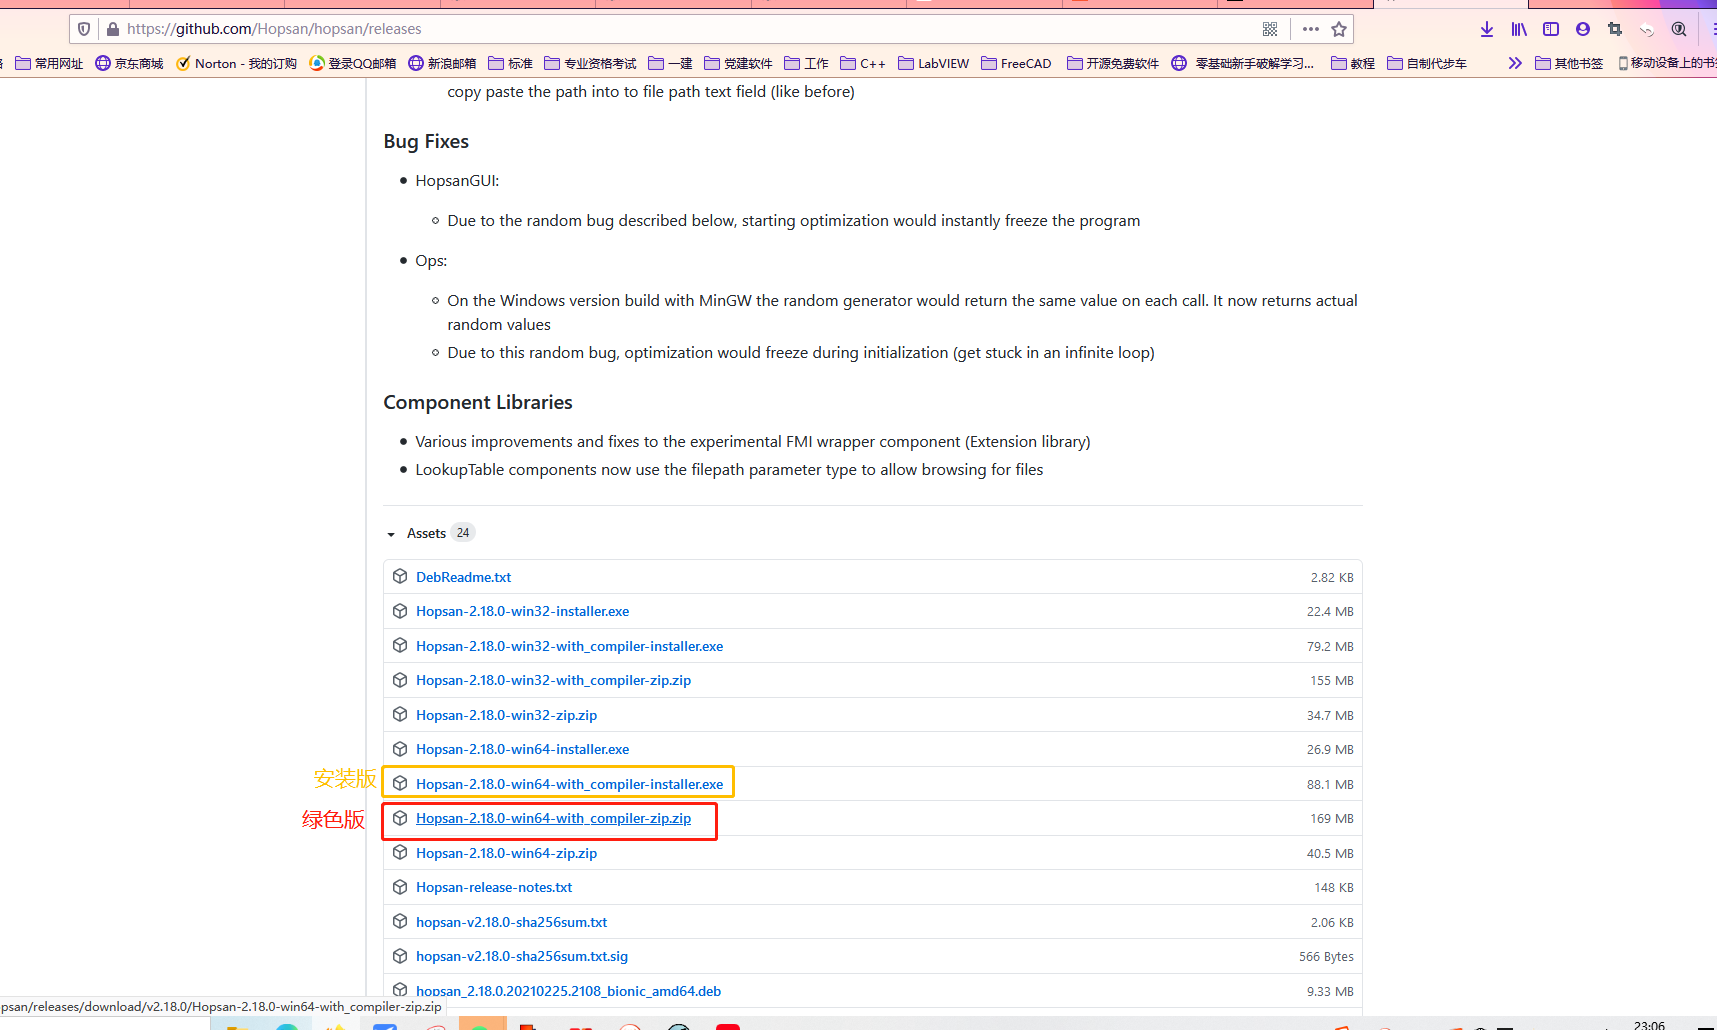Show more bookmarks with the chevron

[x=1515, y=63]
